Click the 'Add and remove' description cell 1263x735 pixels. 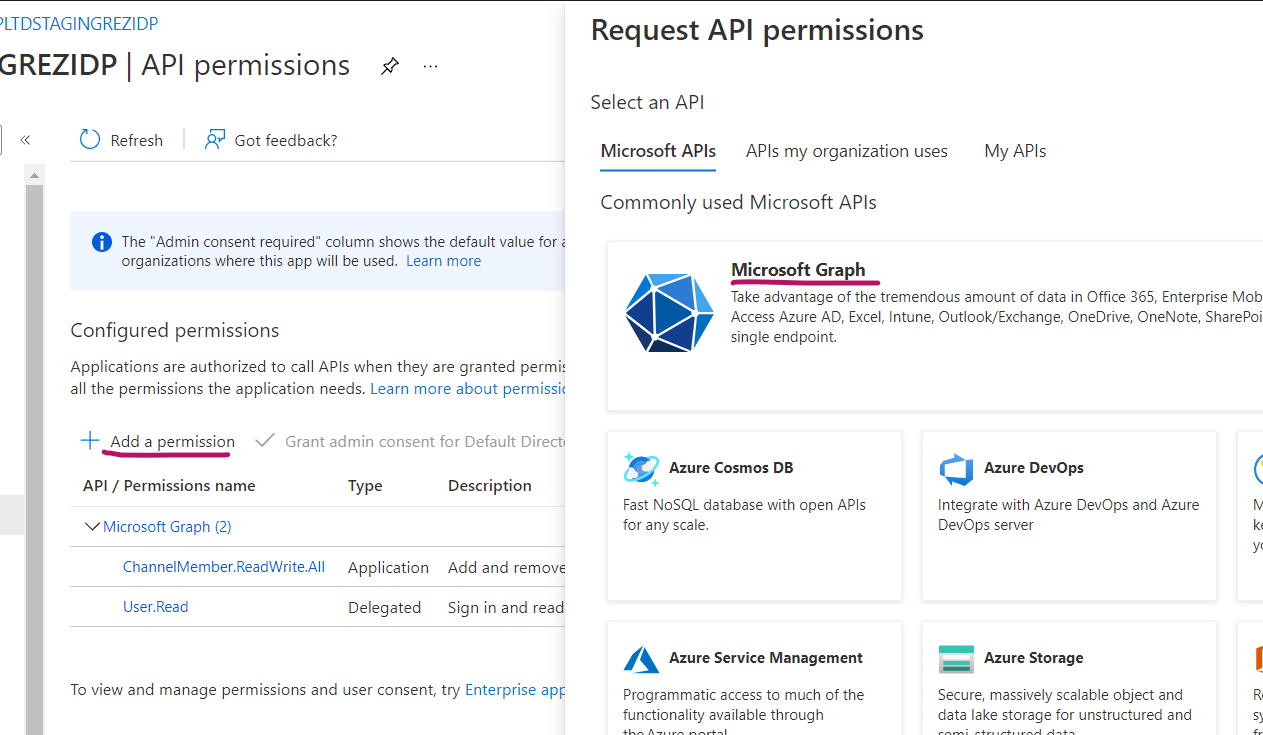coord(507,568)
